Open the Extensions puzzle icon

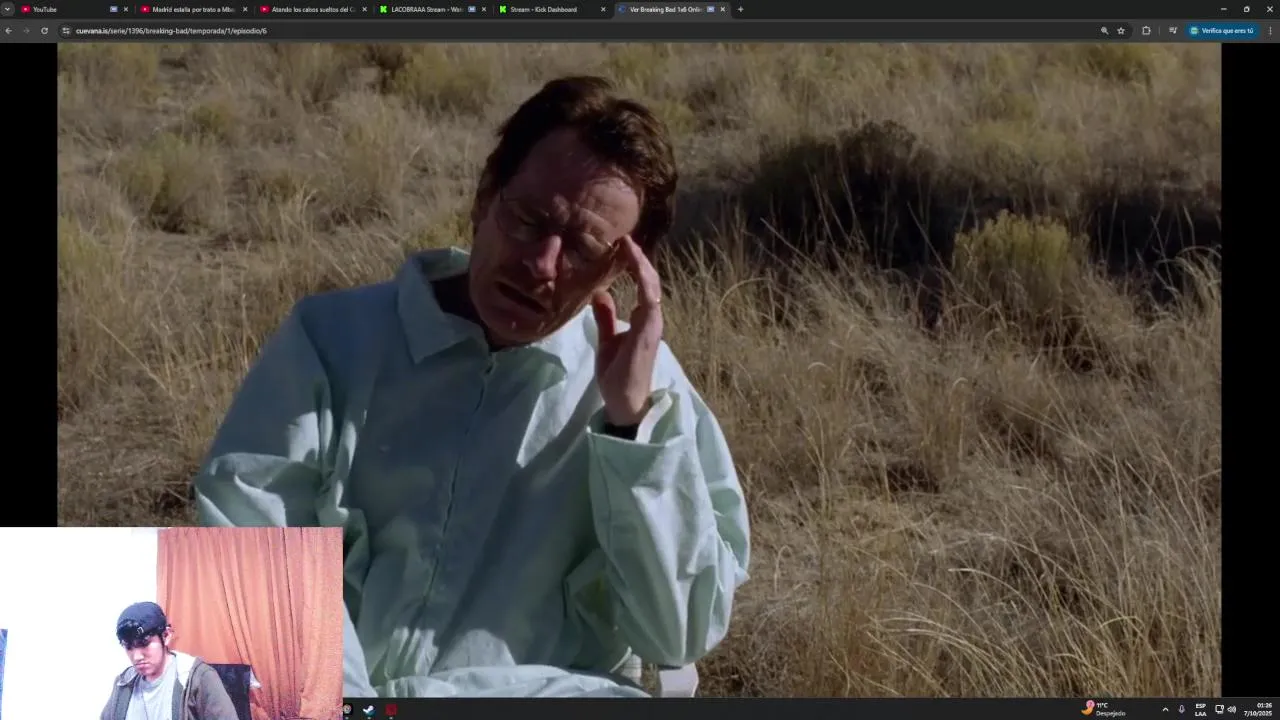click(1146, 31)
